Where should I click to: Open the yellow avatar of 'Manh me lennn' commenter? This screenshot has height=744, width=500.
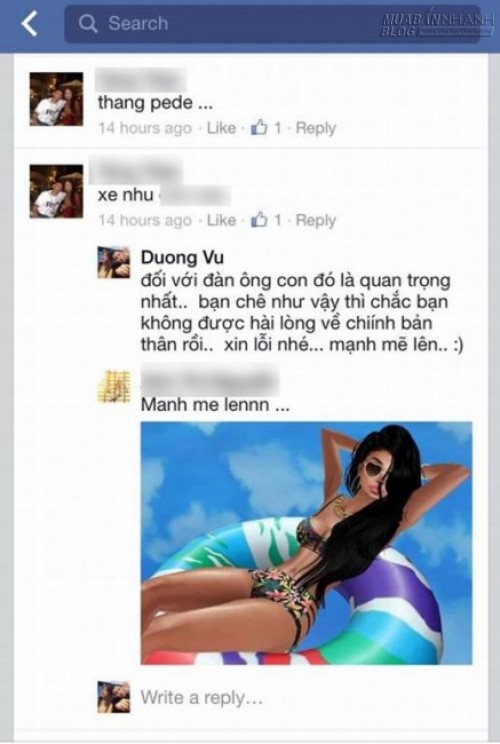point(114,387)
